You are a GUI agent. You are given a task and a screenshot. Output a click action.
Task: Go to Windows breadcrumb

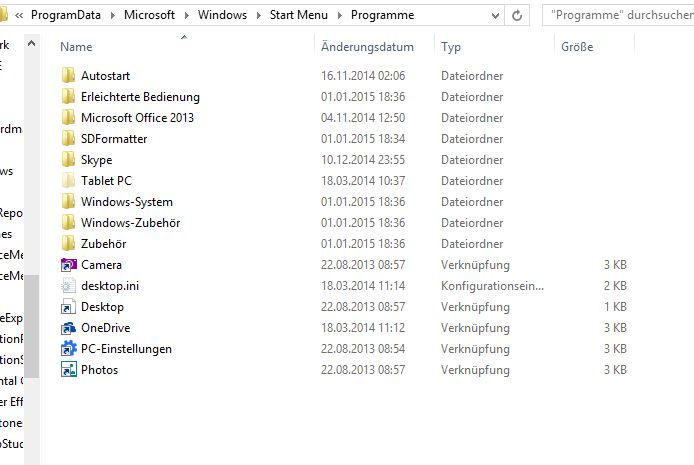[222, 15]
